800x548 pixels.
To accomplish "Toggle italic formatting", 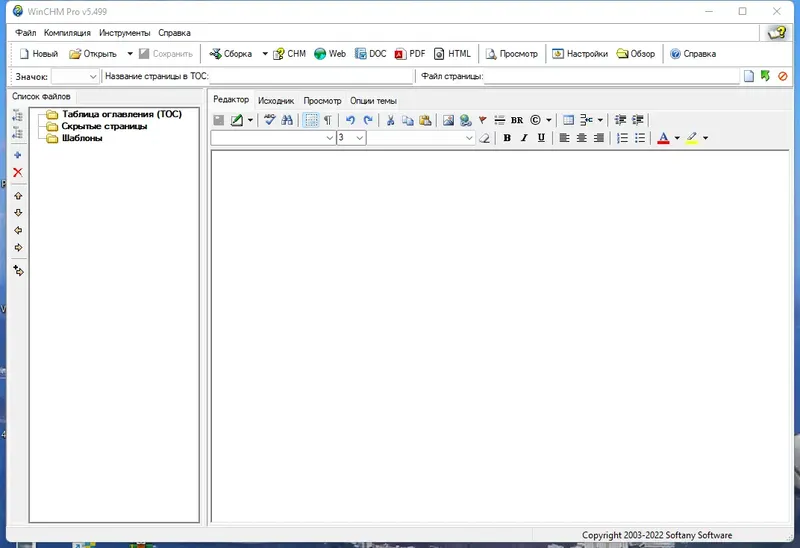I will pyautogui.click(x=524, y=138).
